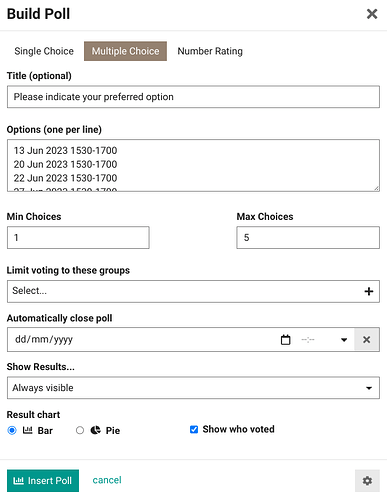
Task: Click the Insert Poll button
Action: tap(43, 481)
